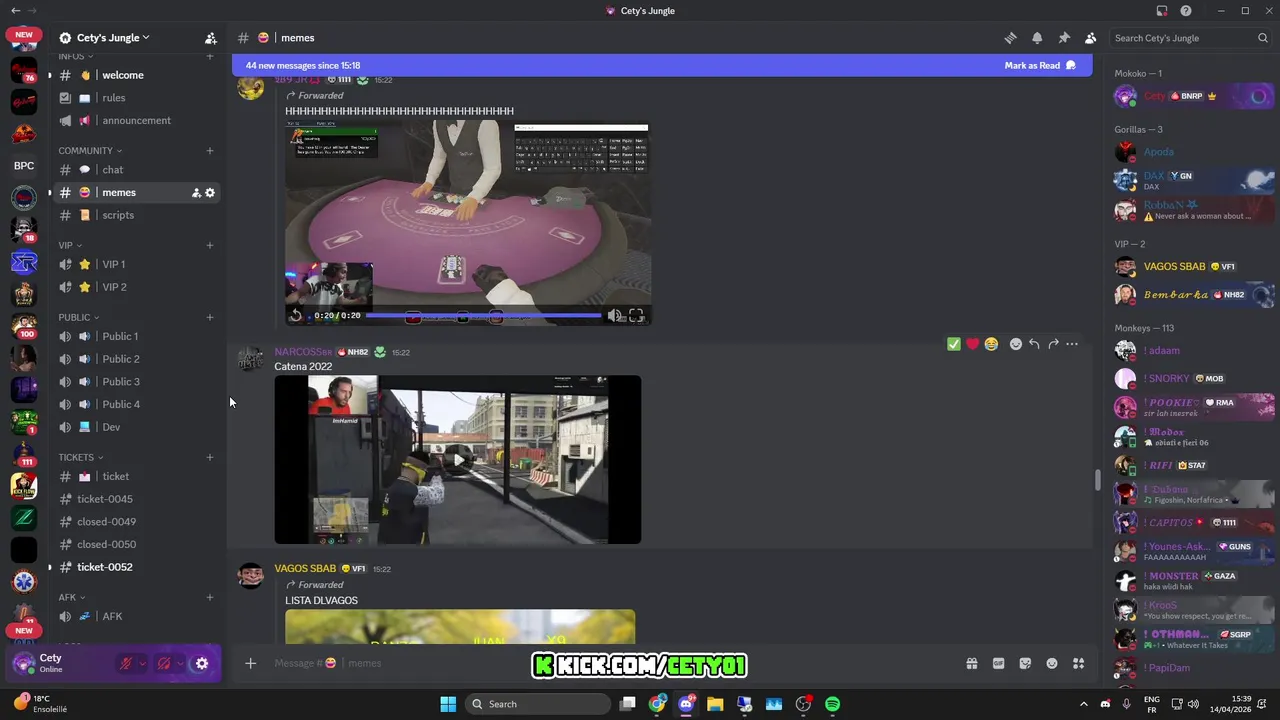
Task: Open Cety's Jungle server dropdown menu
Action: coord(113,38)
